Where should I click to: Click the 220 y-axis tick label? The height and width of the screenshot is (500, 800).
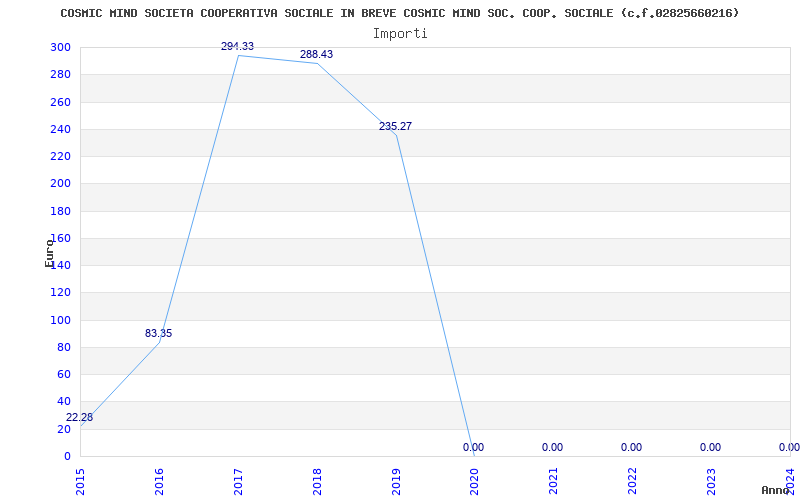point(60,157)
